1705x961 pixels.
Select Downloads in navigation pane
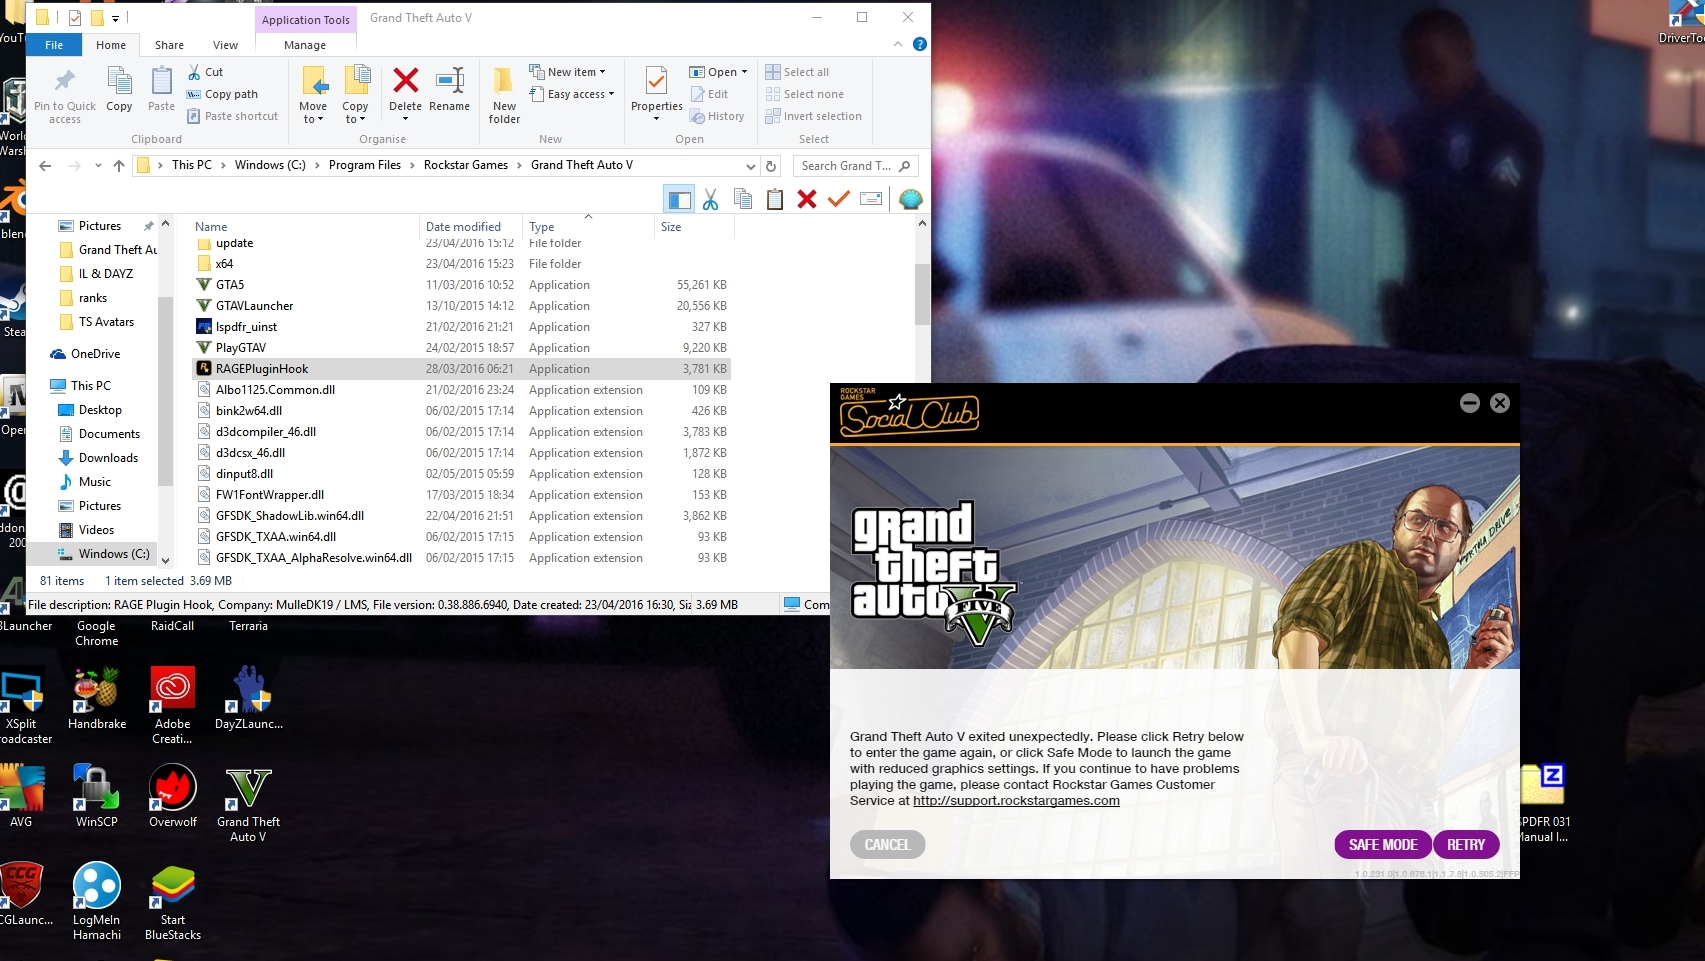(x=98, y=458)
